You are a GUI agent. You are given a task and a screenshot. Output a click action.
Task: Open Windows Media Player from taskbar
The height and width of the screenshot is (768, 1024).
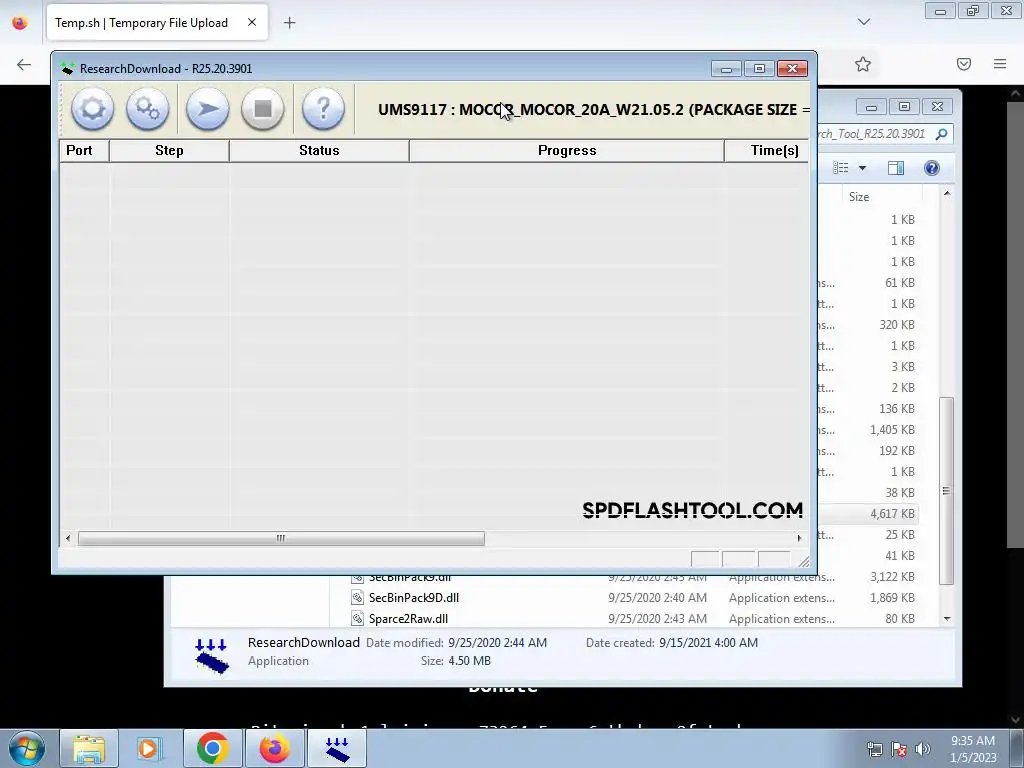click(148, 748)
